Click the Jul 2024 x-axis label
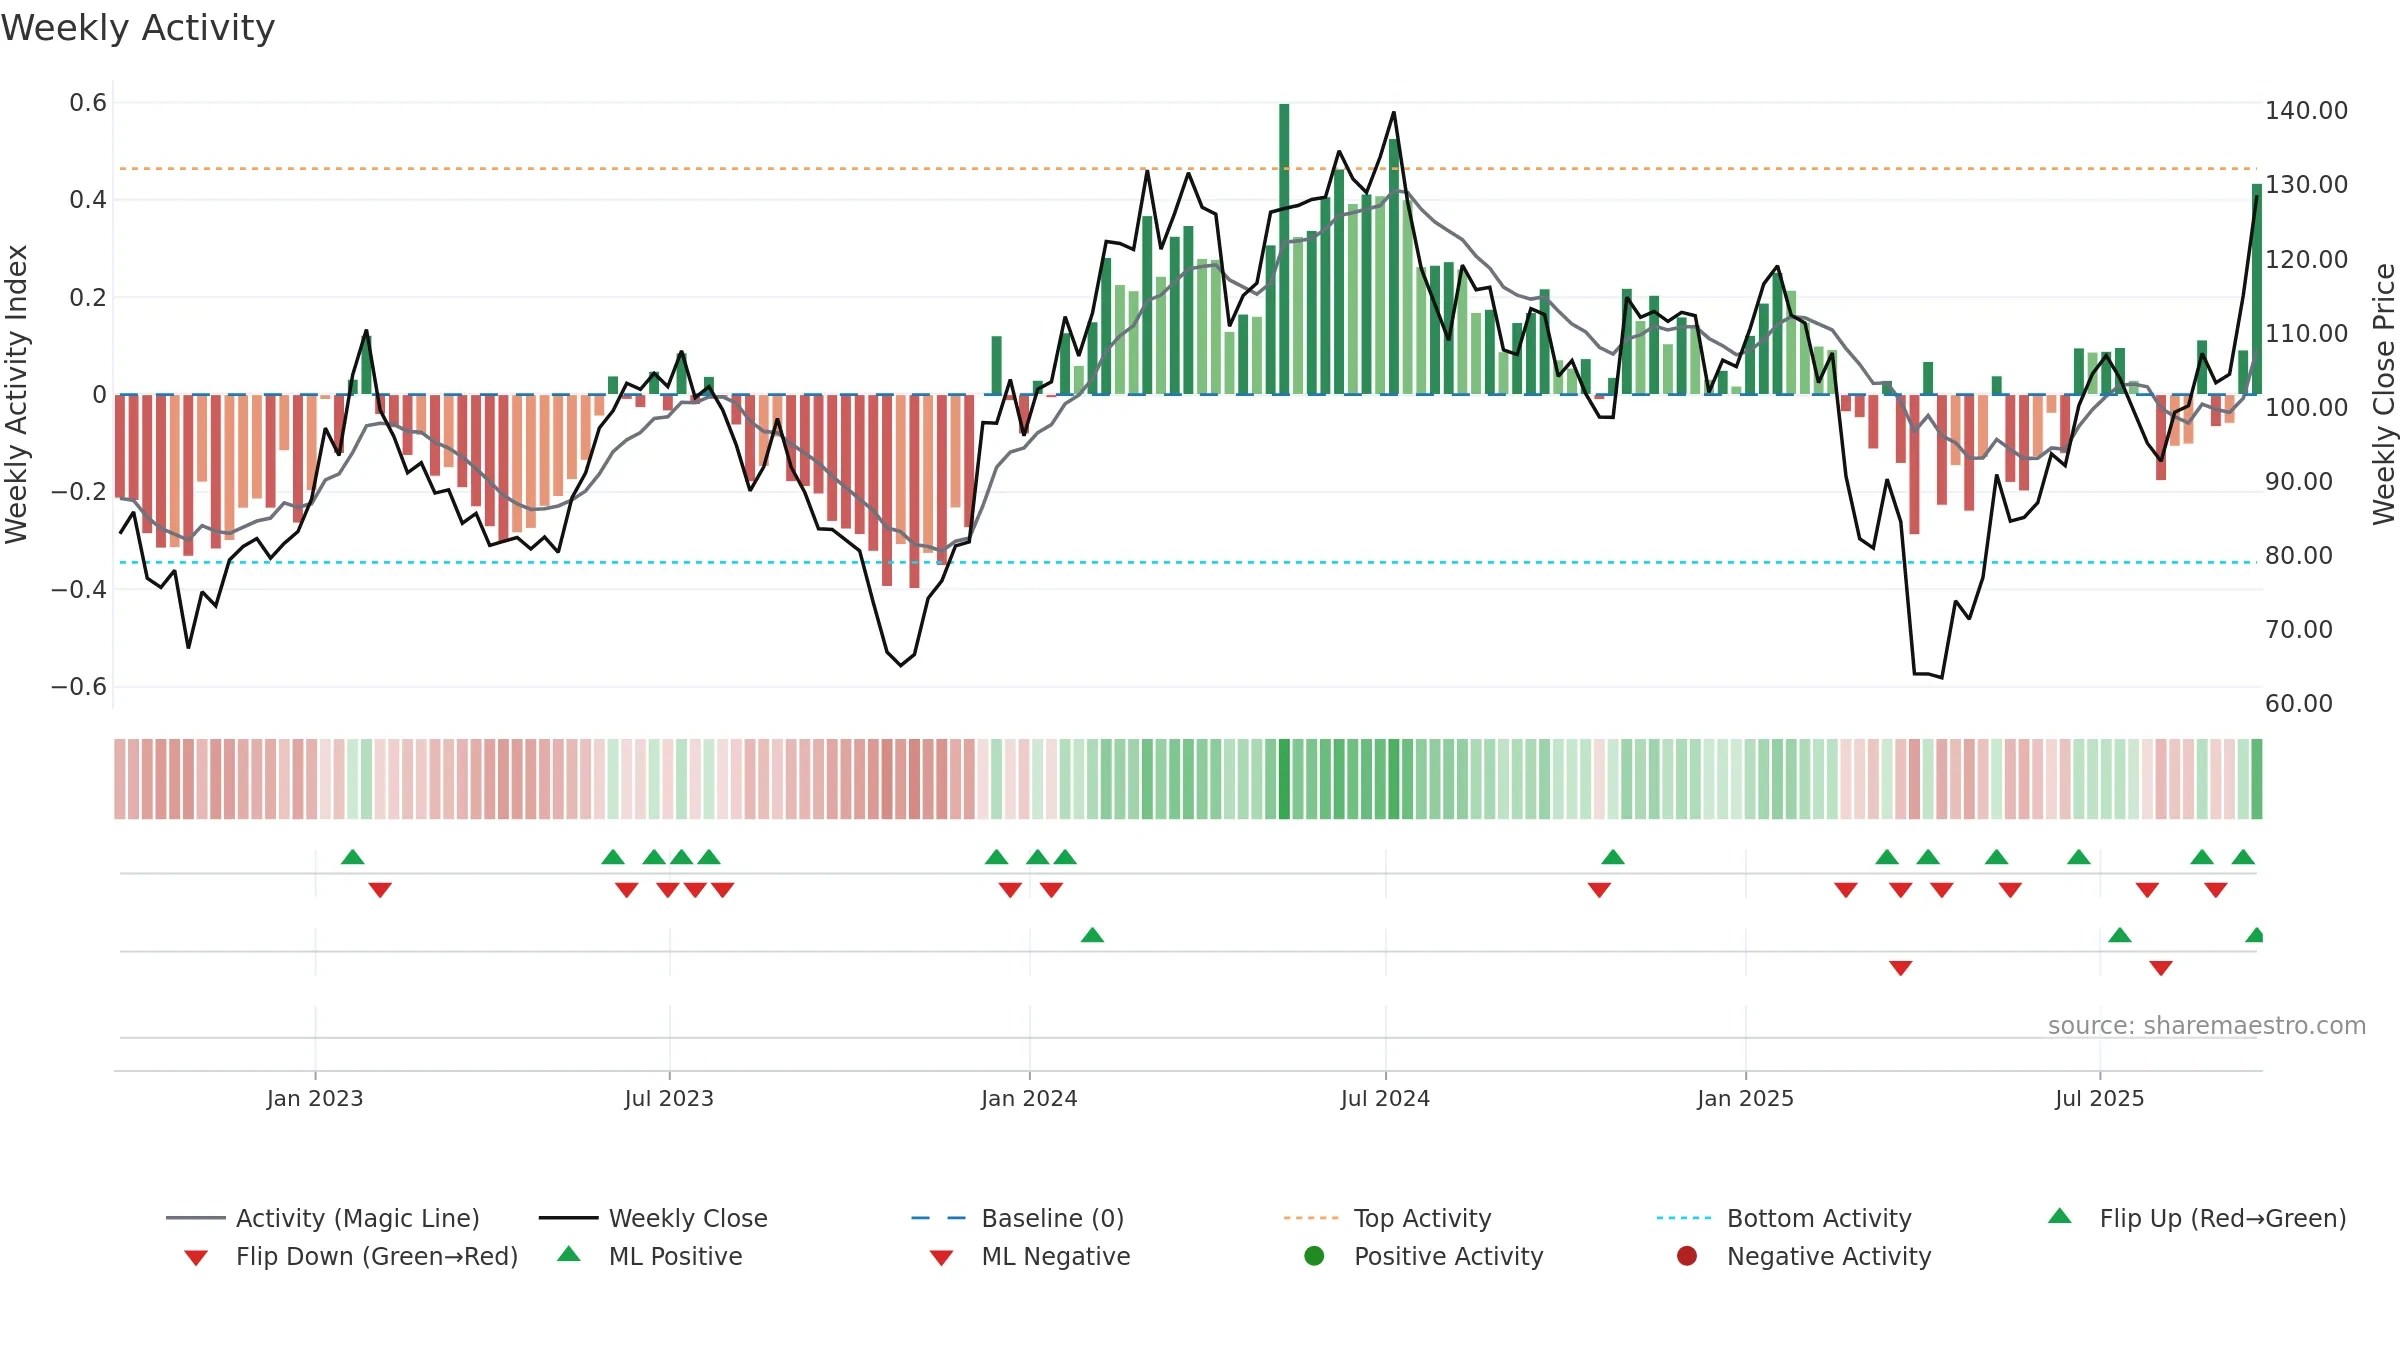 coord(1385,1098)
